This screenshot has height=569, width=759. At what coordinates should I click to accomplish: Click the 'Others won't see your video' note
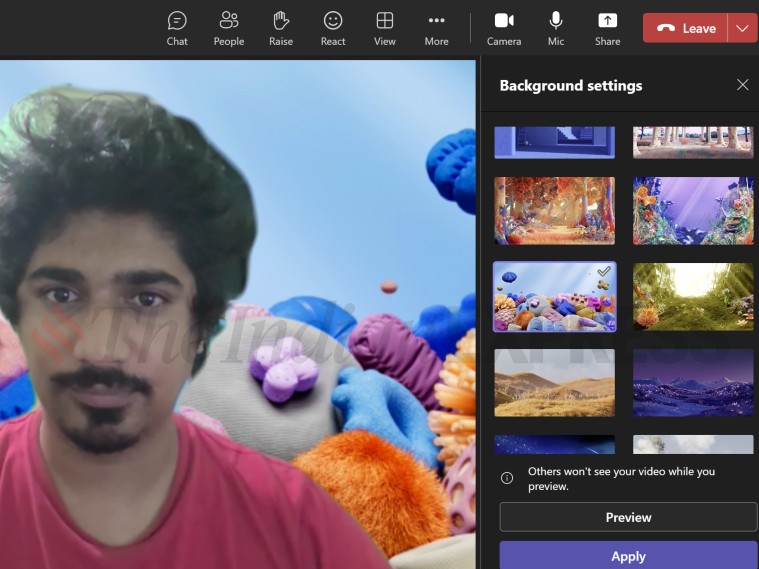(621, 478)
